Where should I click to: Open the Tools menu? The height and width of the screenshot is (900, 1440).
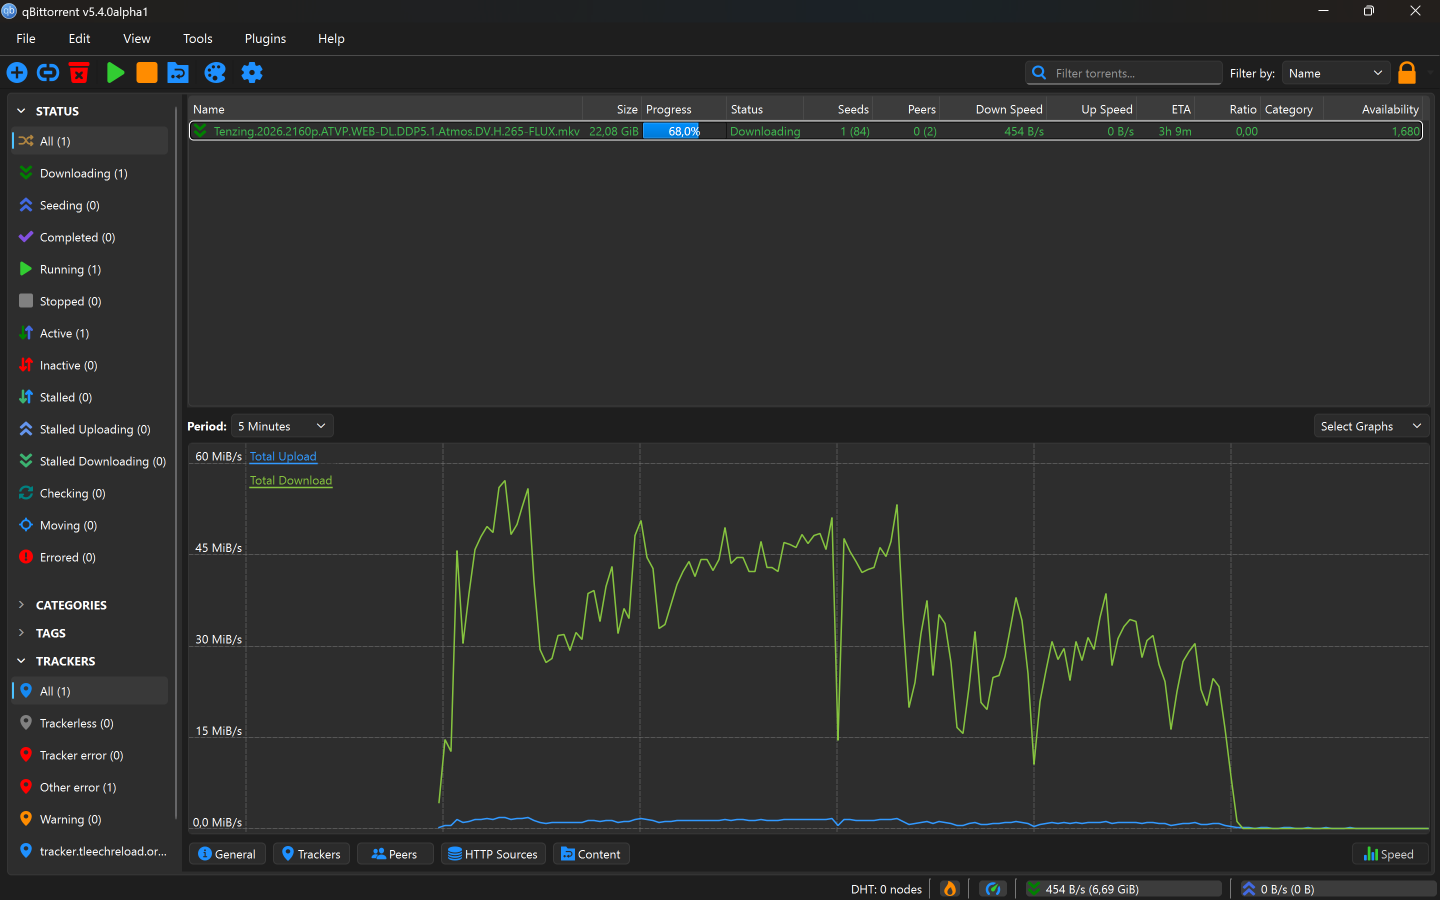tap(198, 39)
